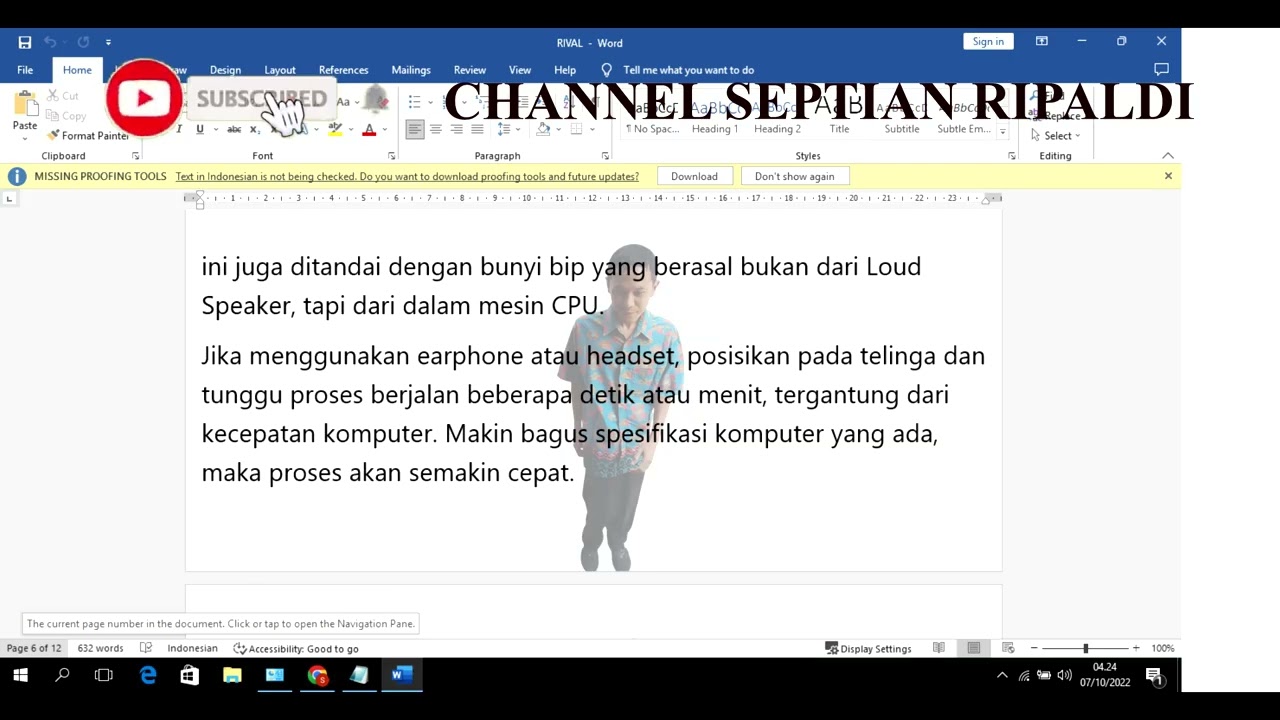Viewport: 1280px width, 720px height.
Task: Click the proofing tools download link text
Action: pos(407,176)
